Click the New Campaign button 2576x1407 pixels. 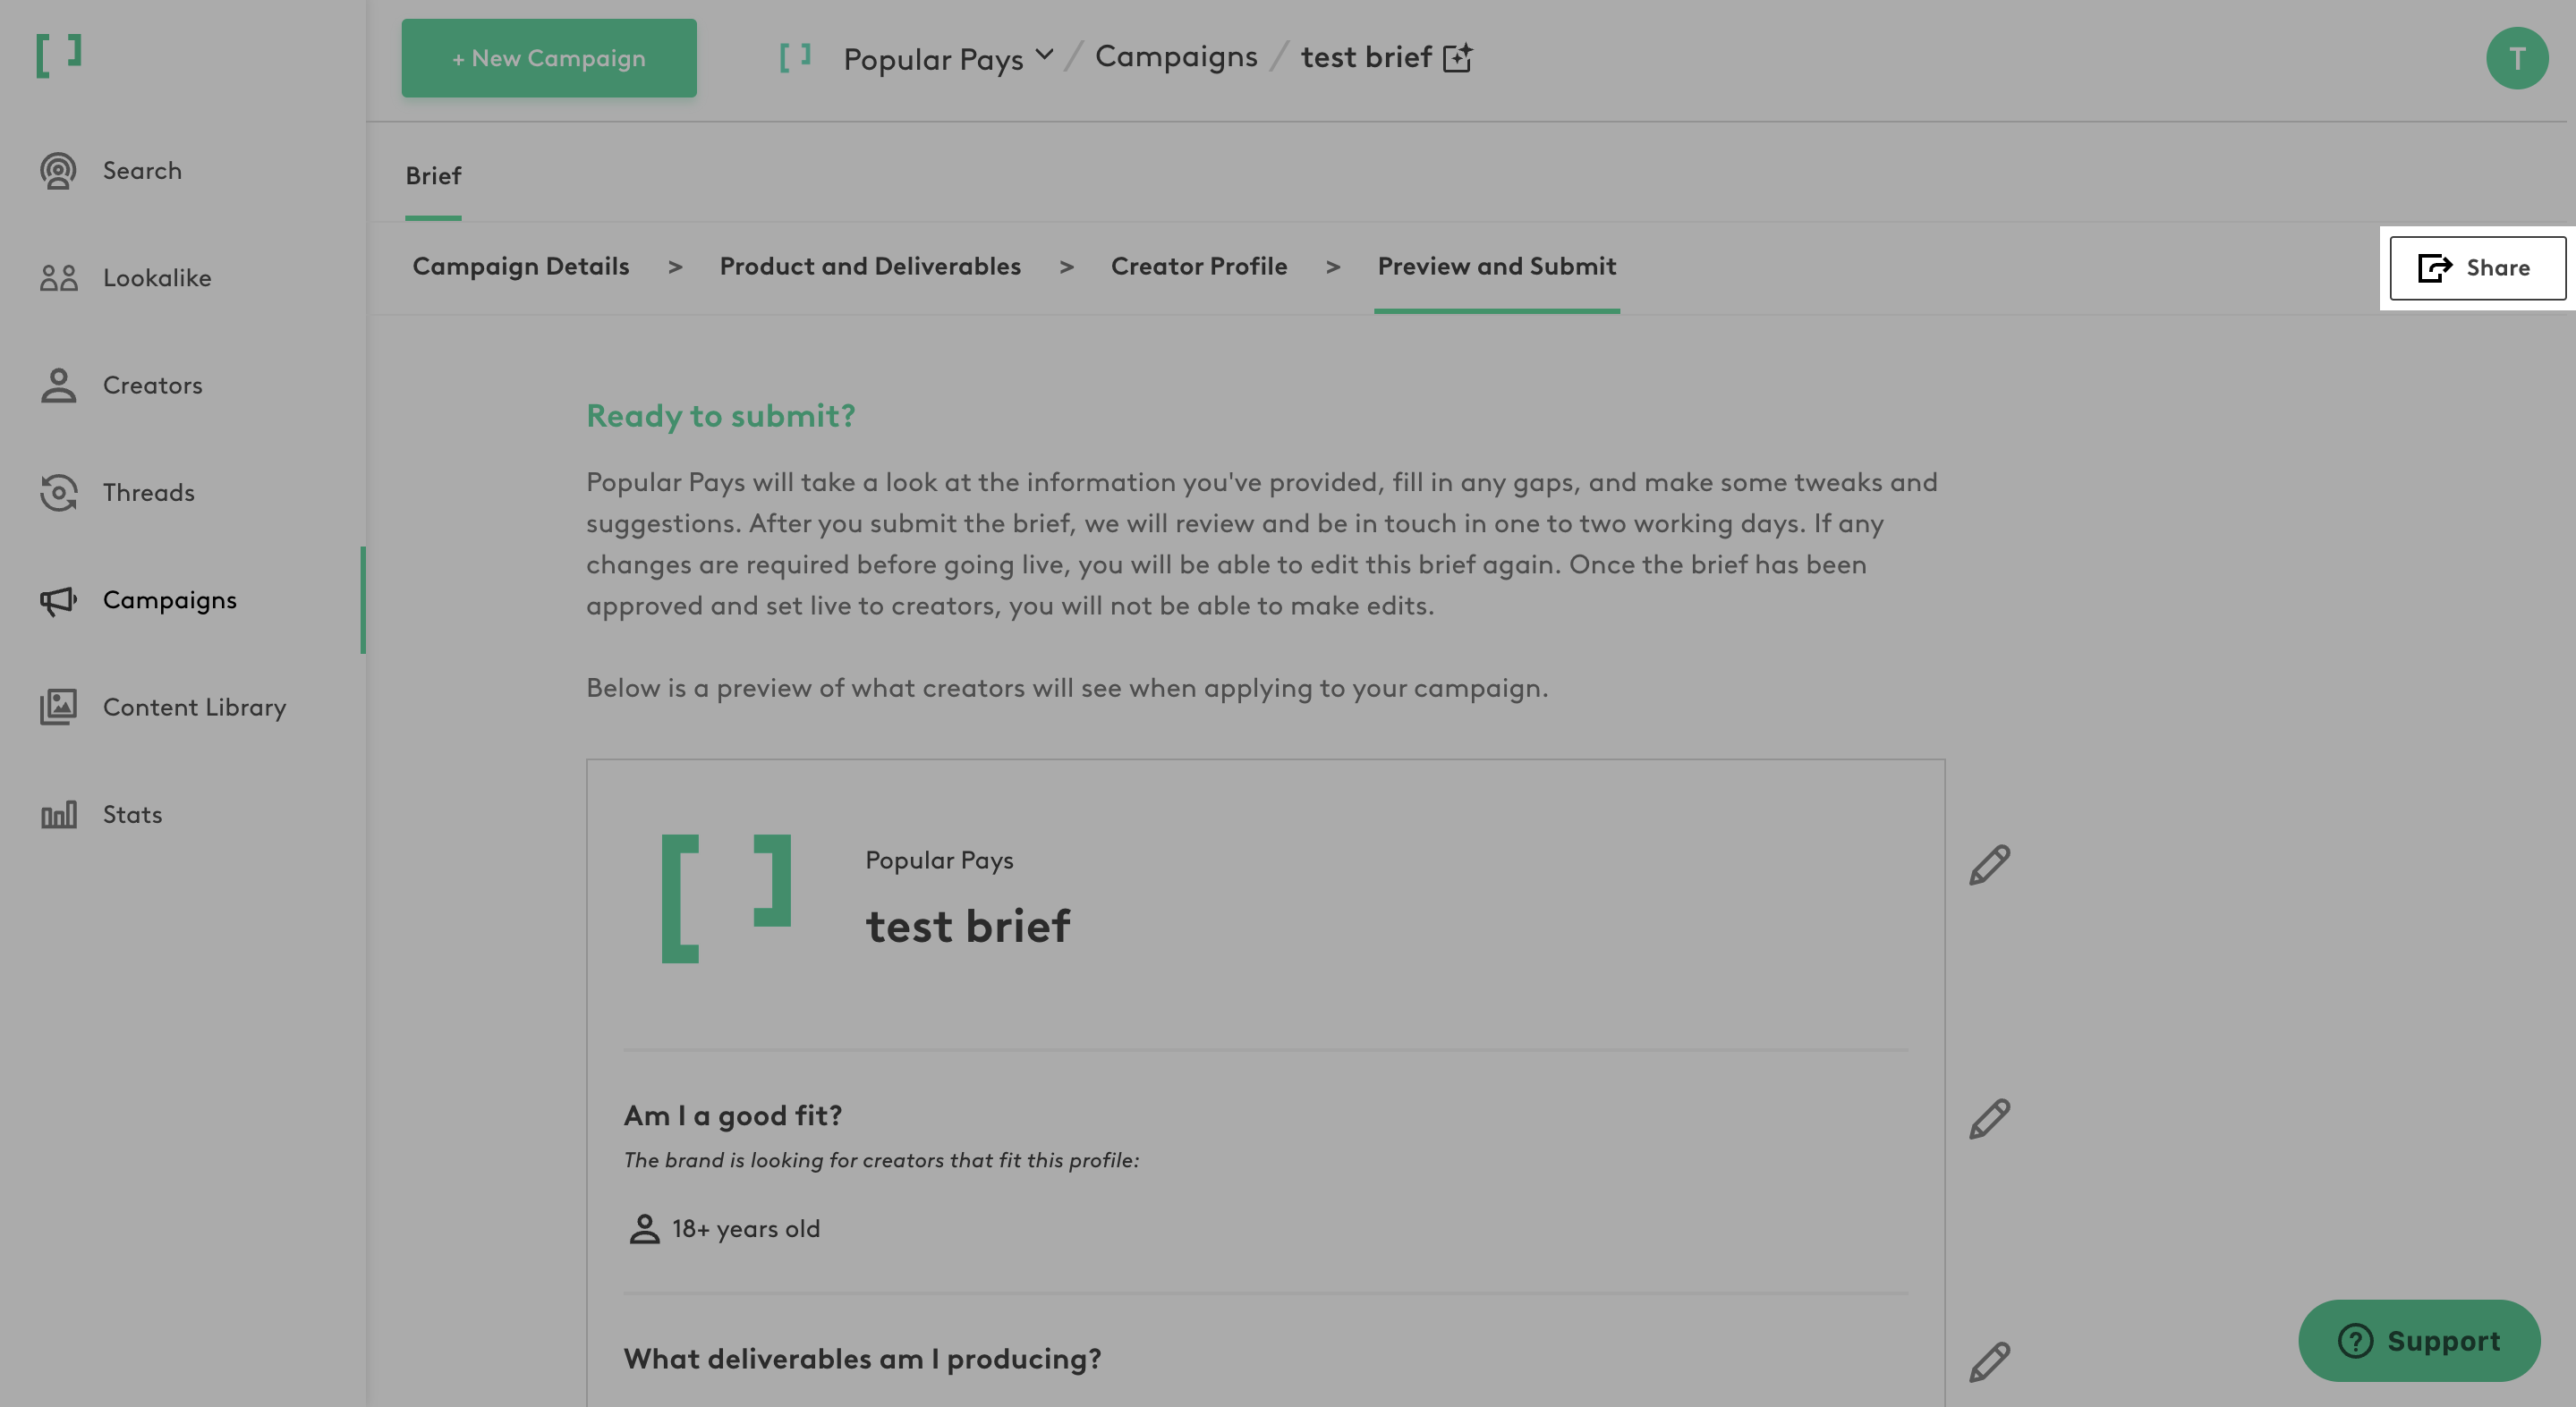tap(548, 58)
